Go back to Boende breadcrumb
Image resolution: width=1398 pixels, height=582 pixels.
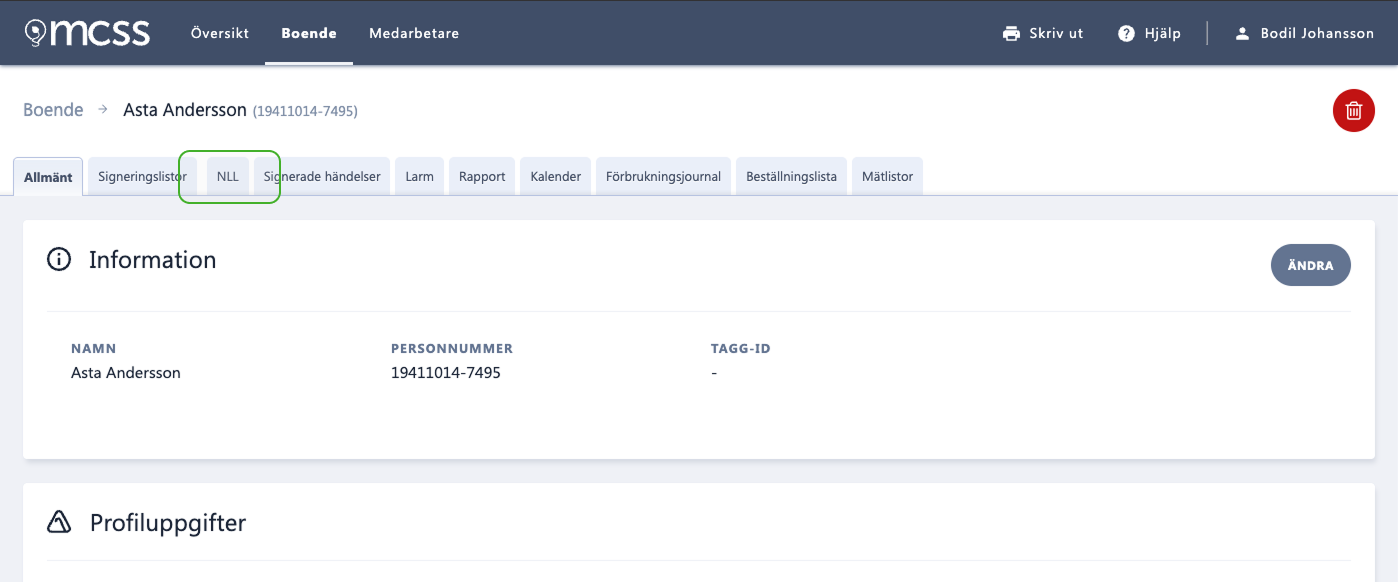(x=53, y=110)
